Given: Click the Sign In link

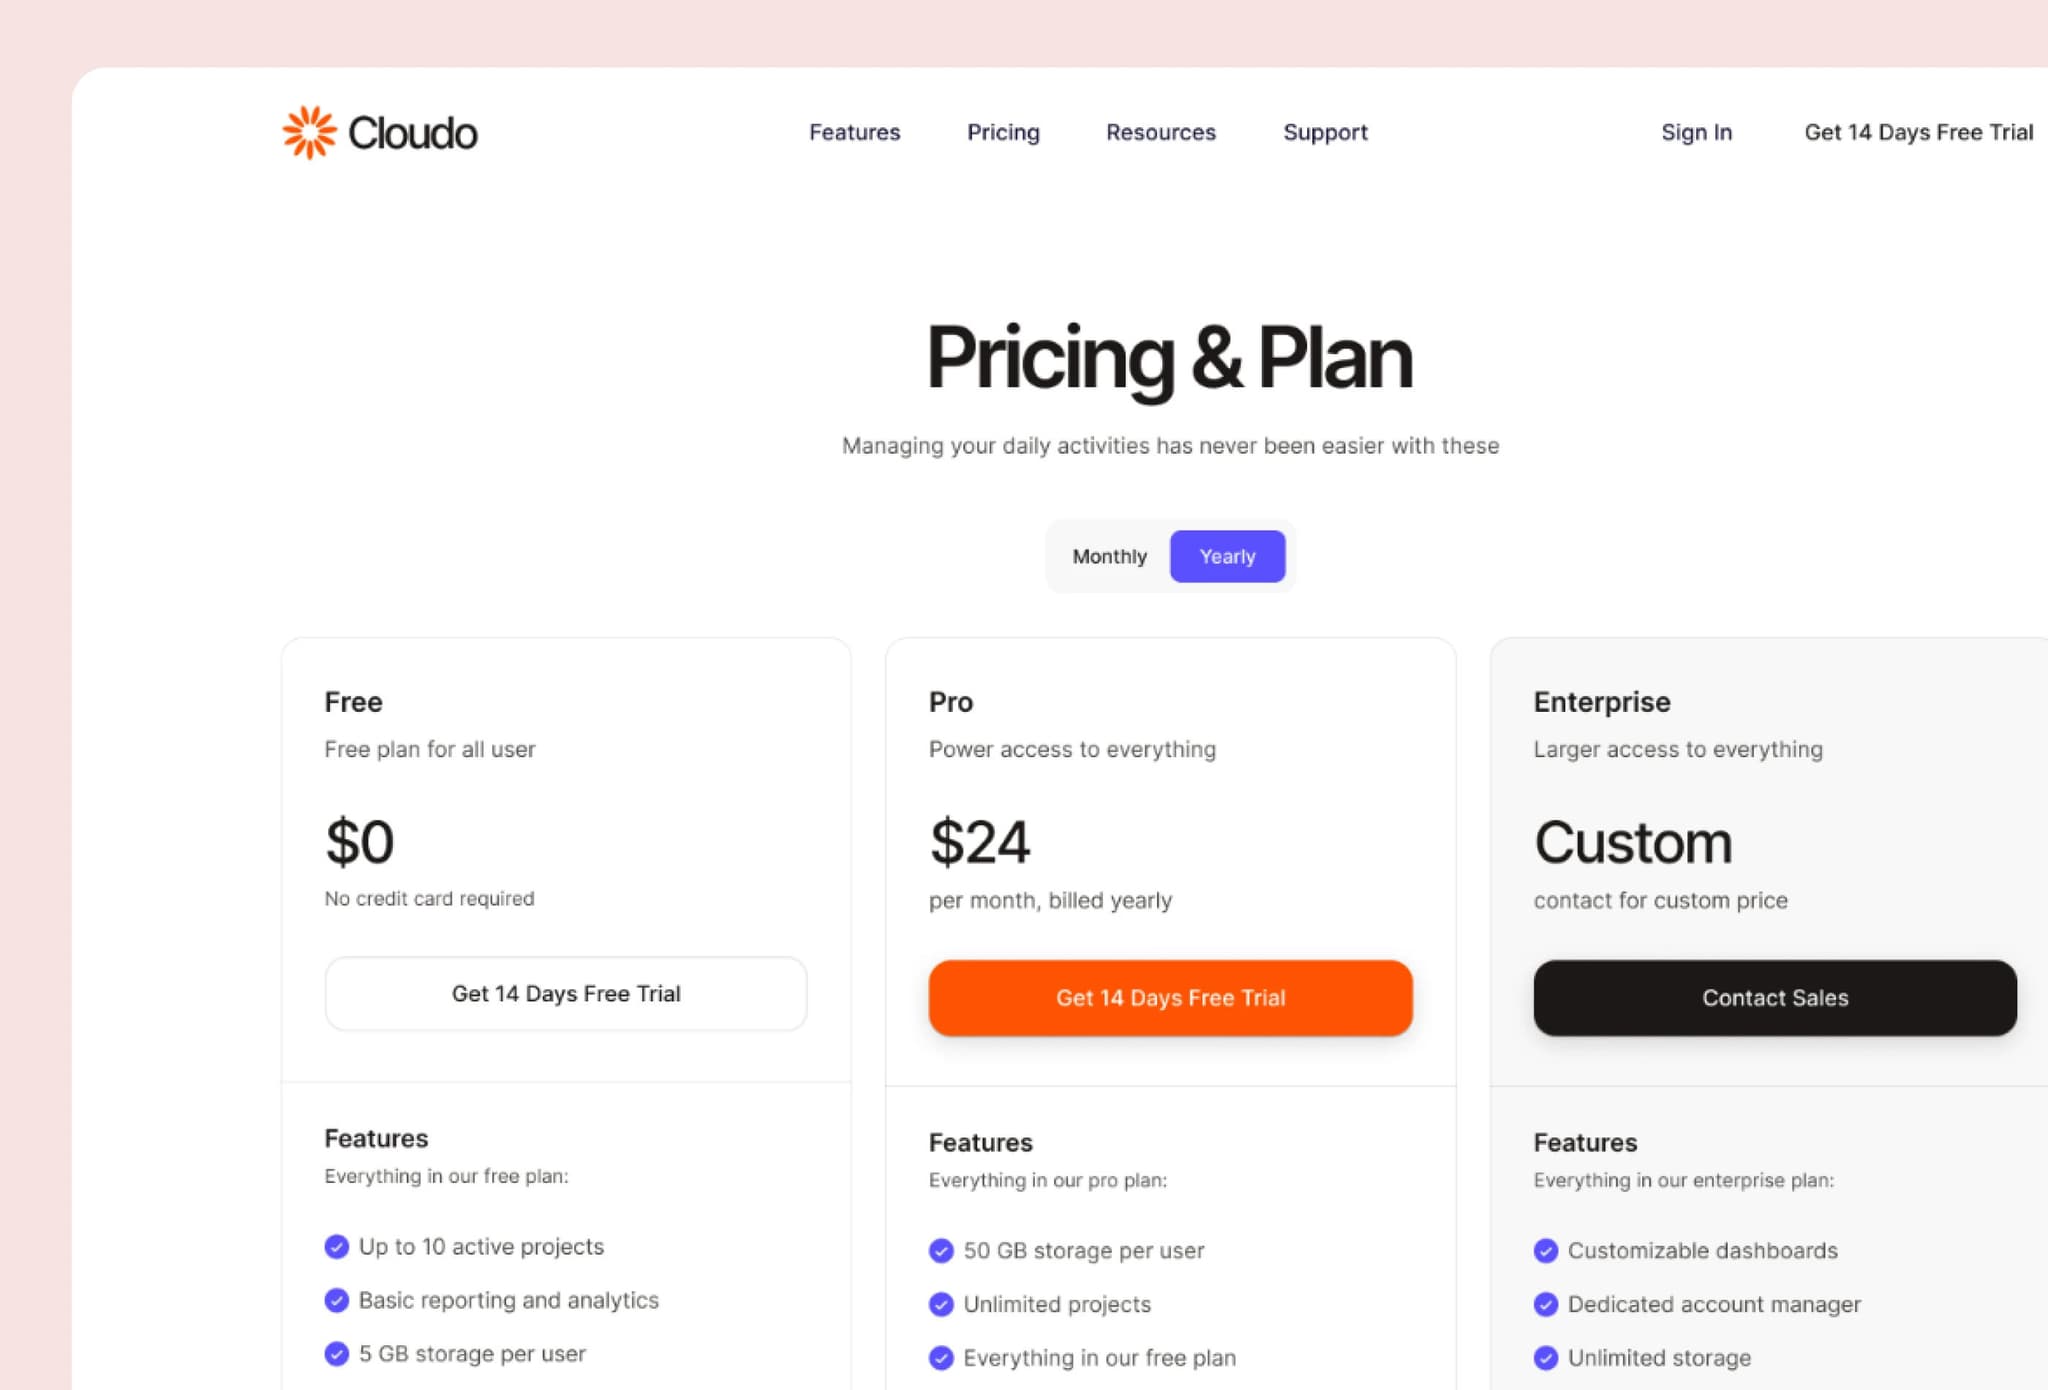Looking at the screenshot, I should (1696, 132).
